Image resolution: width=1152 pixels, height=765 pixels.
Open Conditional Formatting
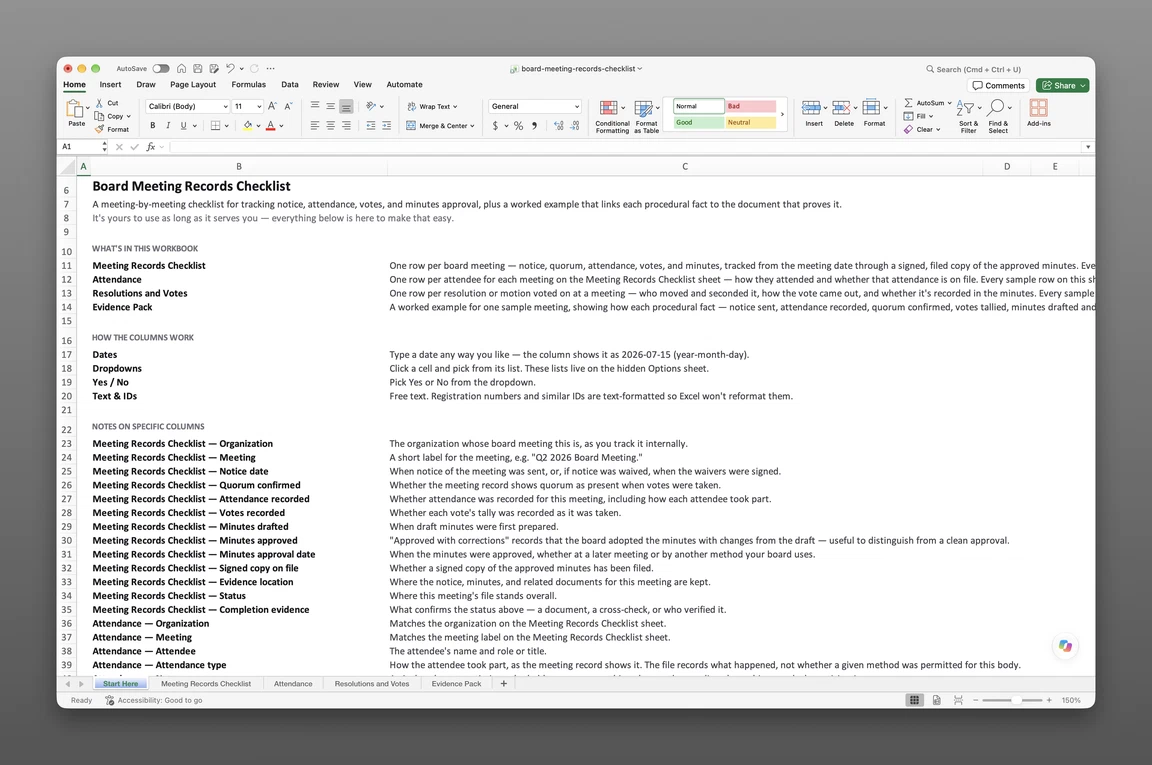pyautogui.click(x=612, y=116)
